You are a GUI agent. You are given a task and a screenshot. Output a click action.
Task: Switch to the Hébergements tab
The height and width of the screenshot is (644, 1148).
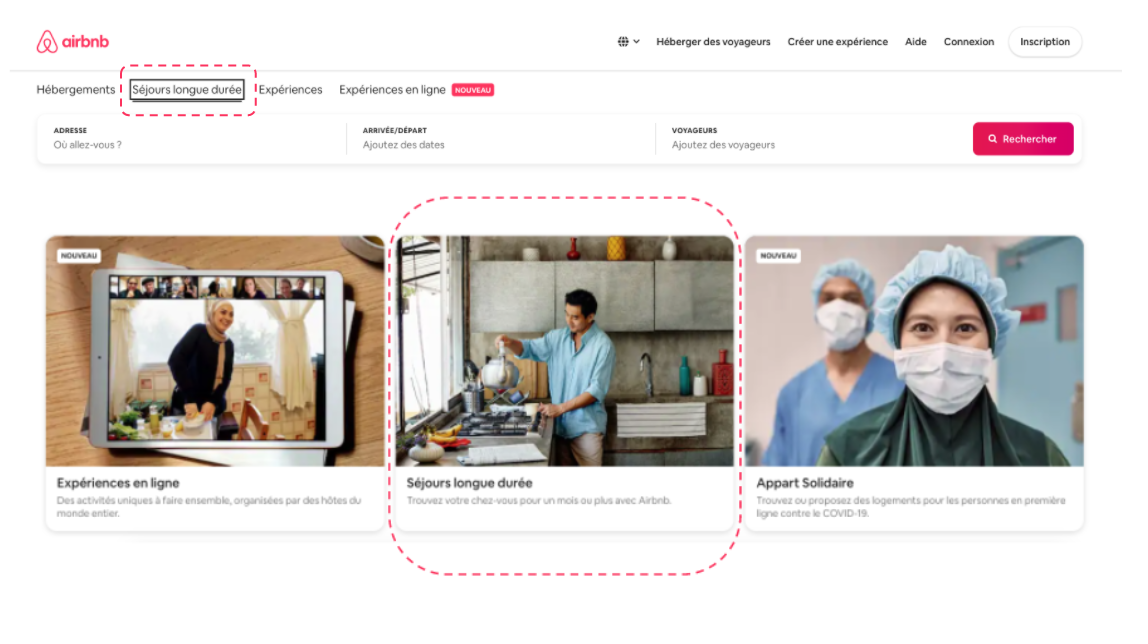pos(76,90)
